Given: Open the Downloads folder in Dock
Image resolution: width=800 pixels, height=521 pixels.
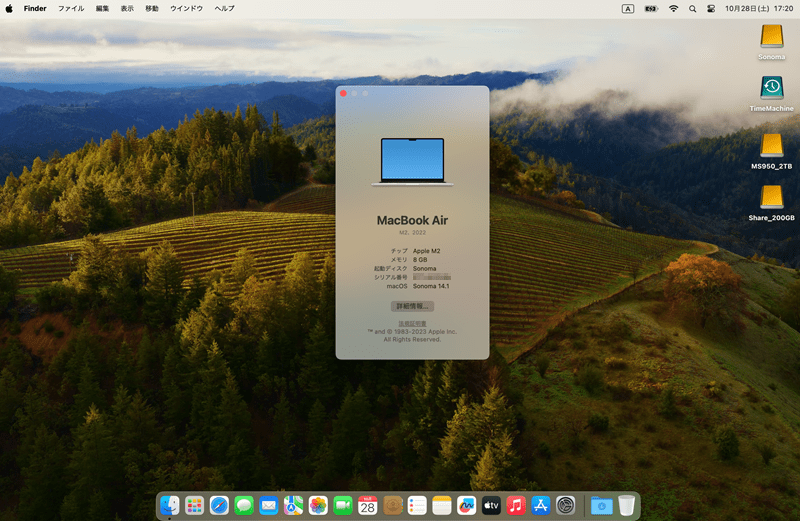Looking at the screenshot, I should [x=602, y=506].
